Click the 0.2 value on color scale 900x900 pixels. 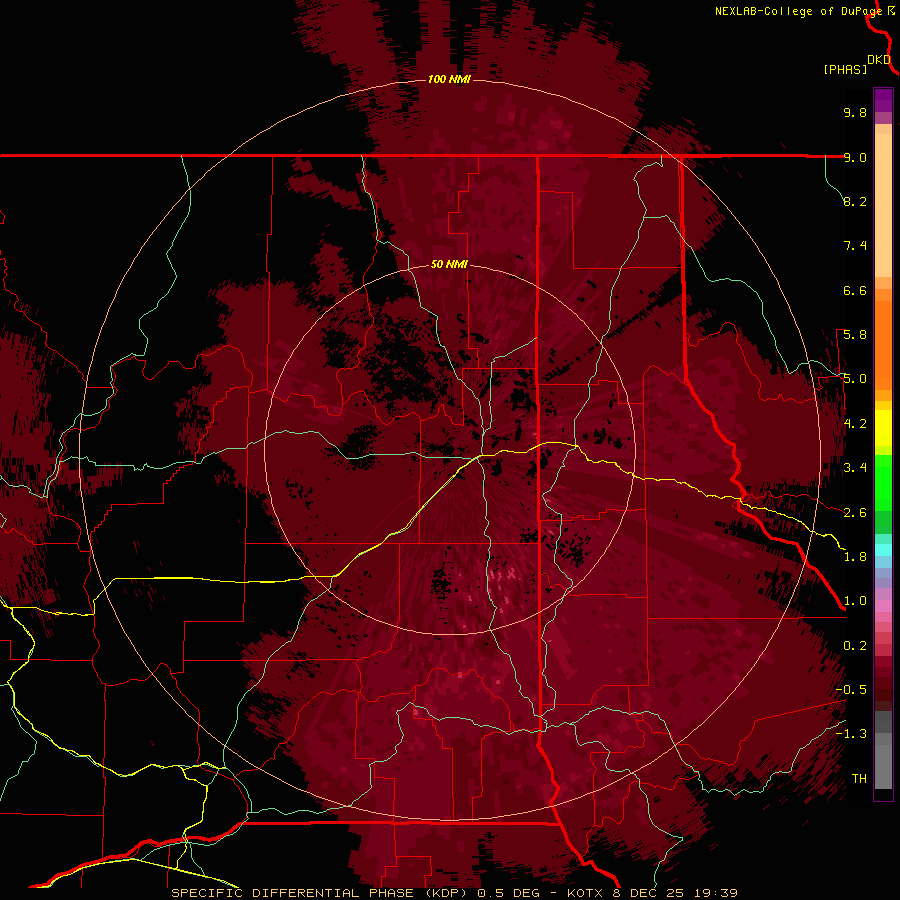(855, 646)
